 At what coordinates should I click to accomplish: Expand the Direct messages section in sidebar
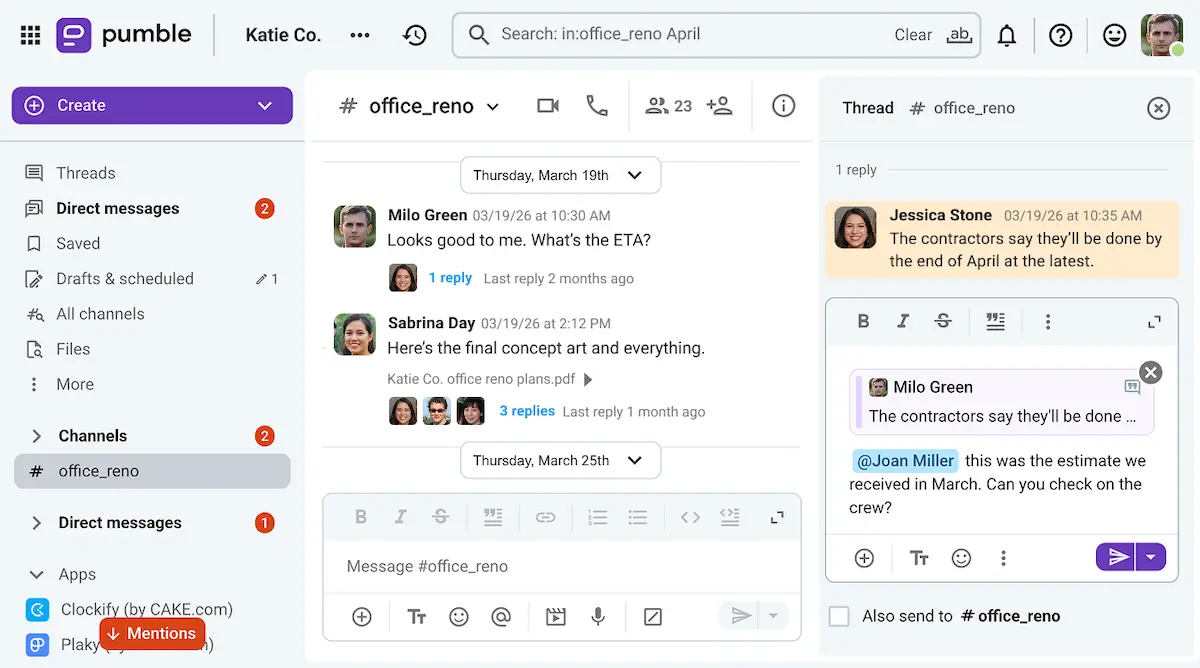pyautogui.click(x=36, y=523)
